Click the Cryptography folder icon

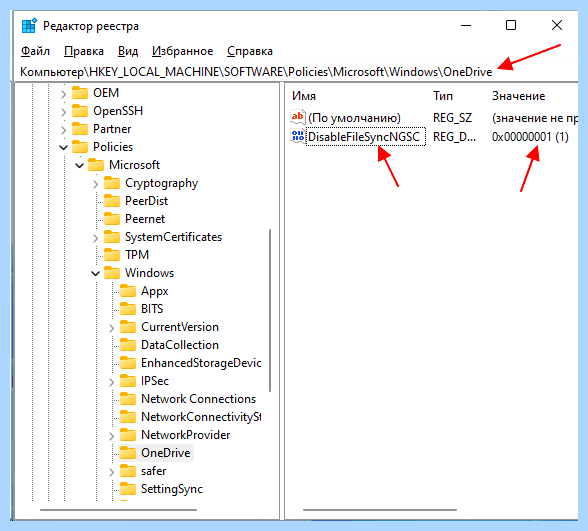tap(112, 183)
